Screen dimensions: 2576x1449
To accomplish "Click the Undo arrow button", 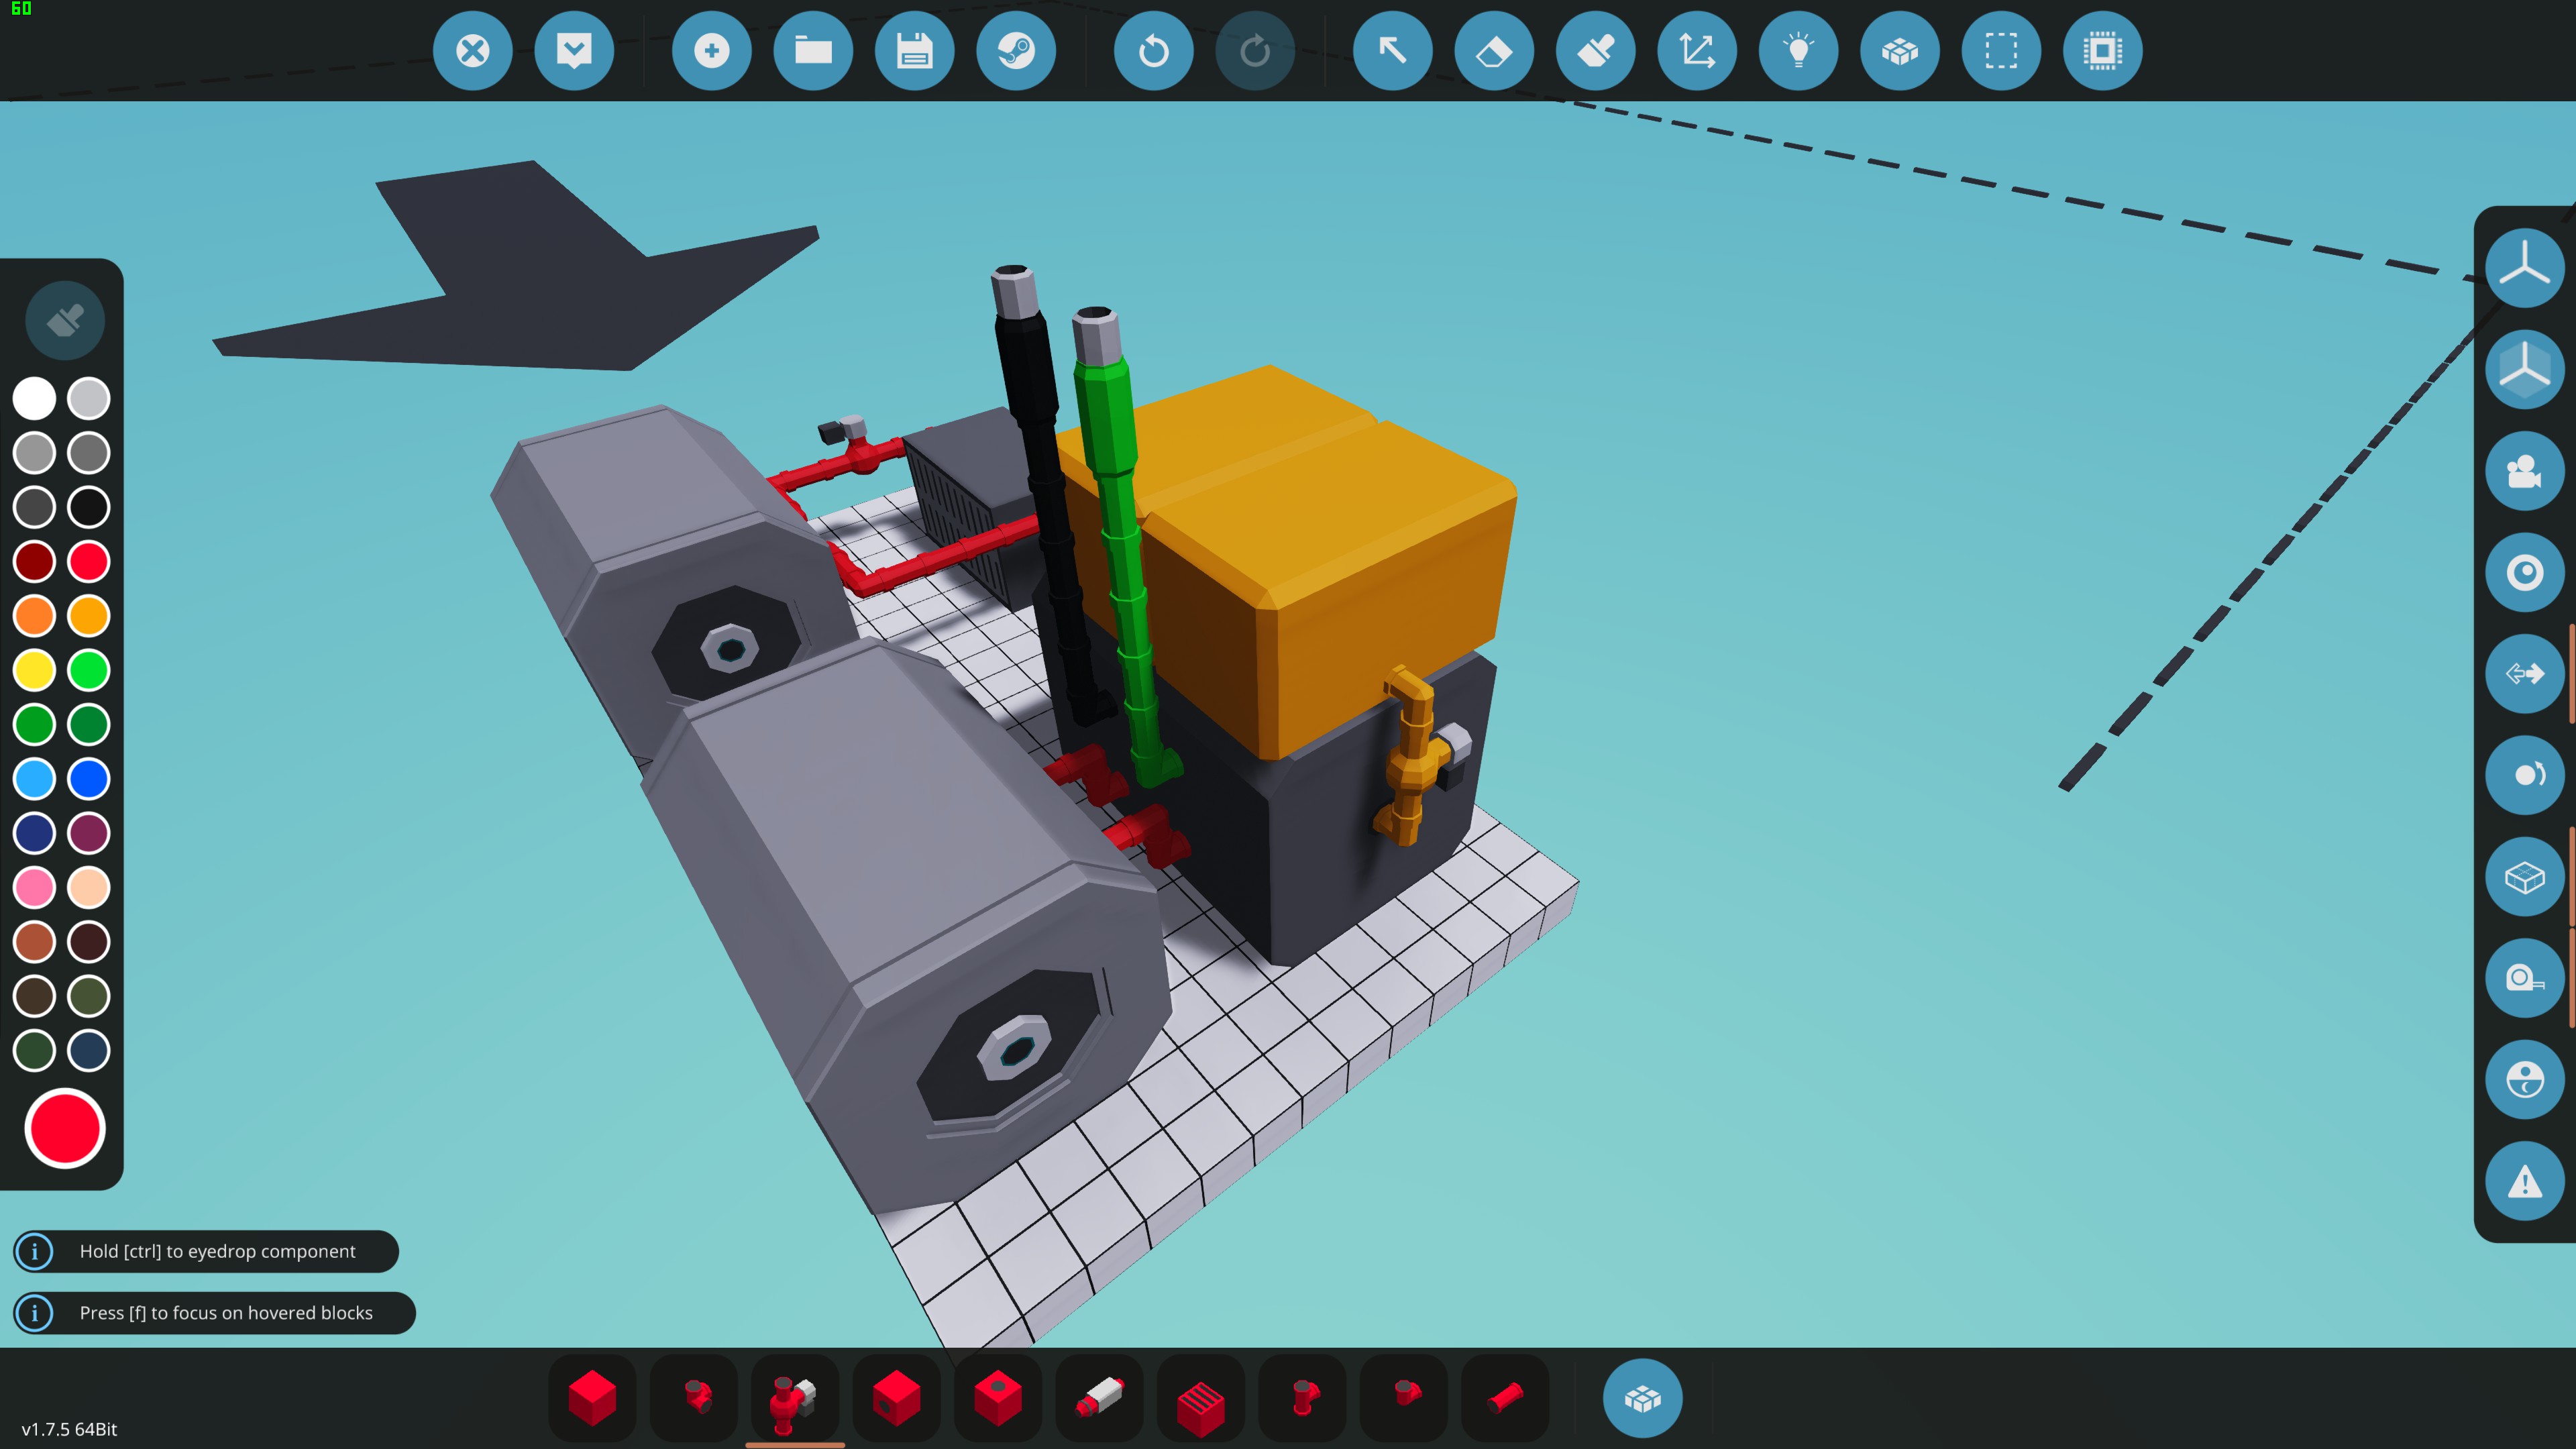I will point(1153,51).
